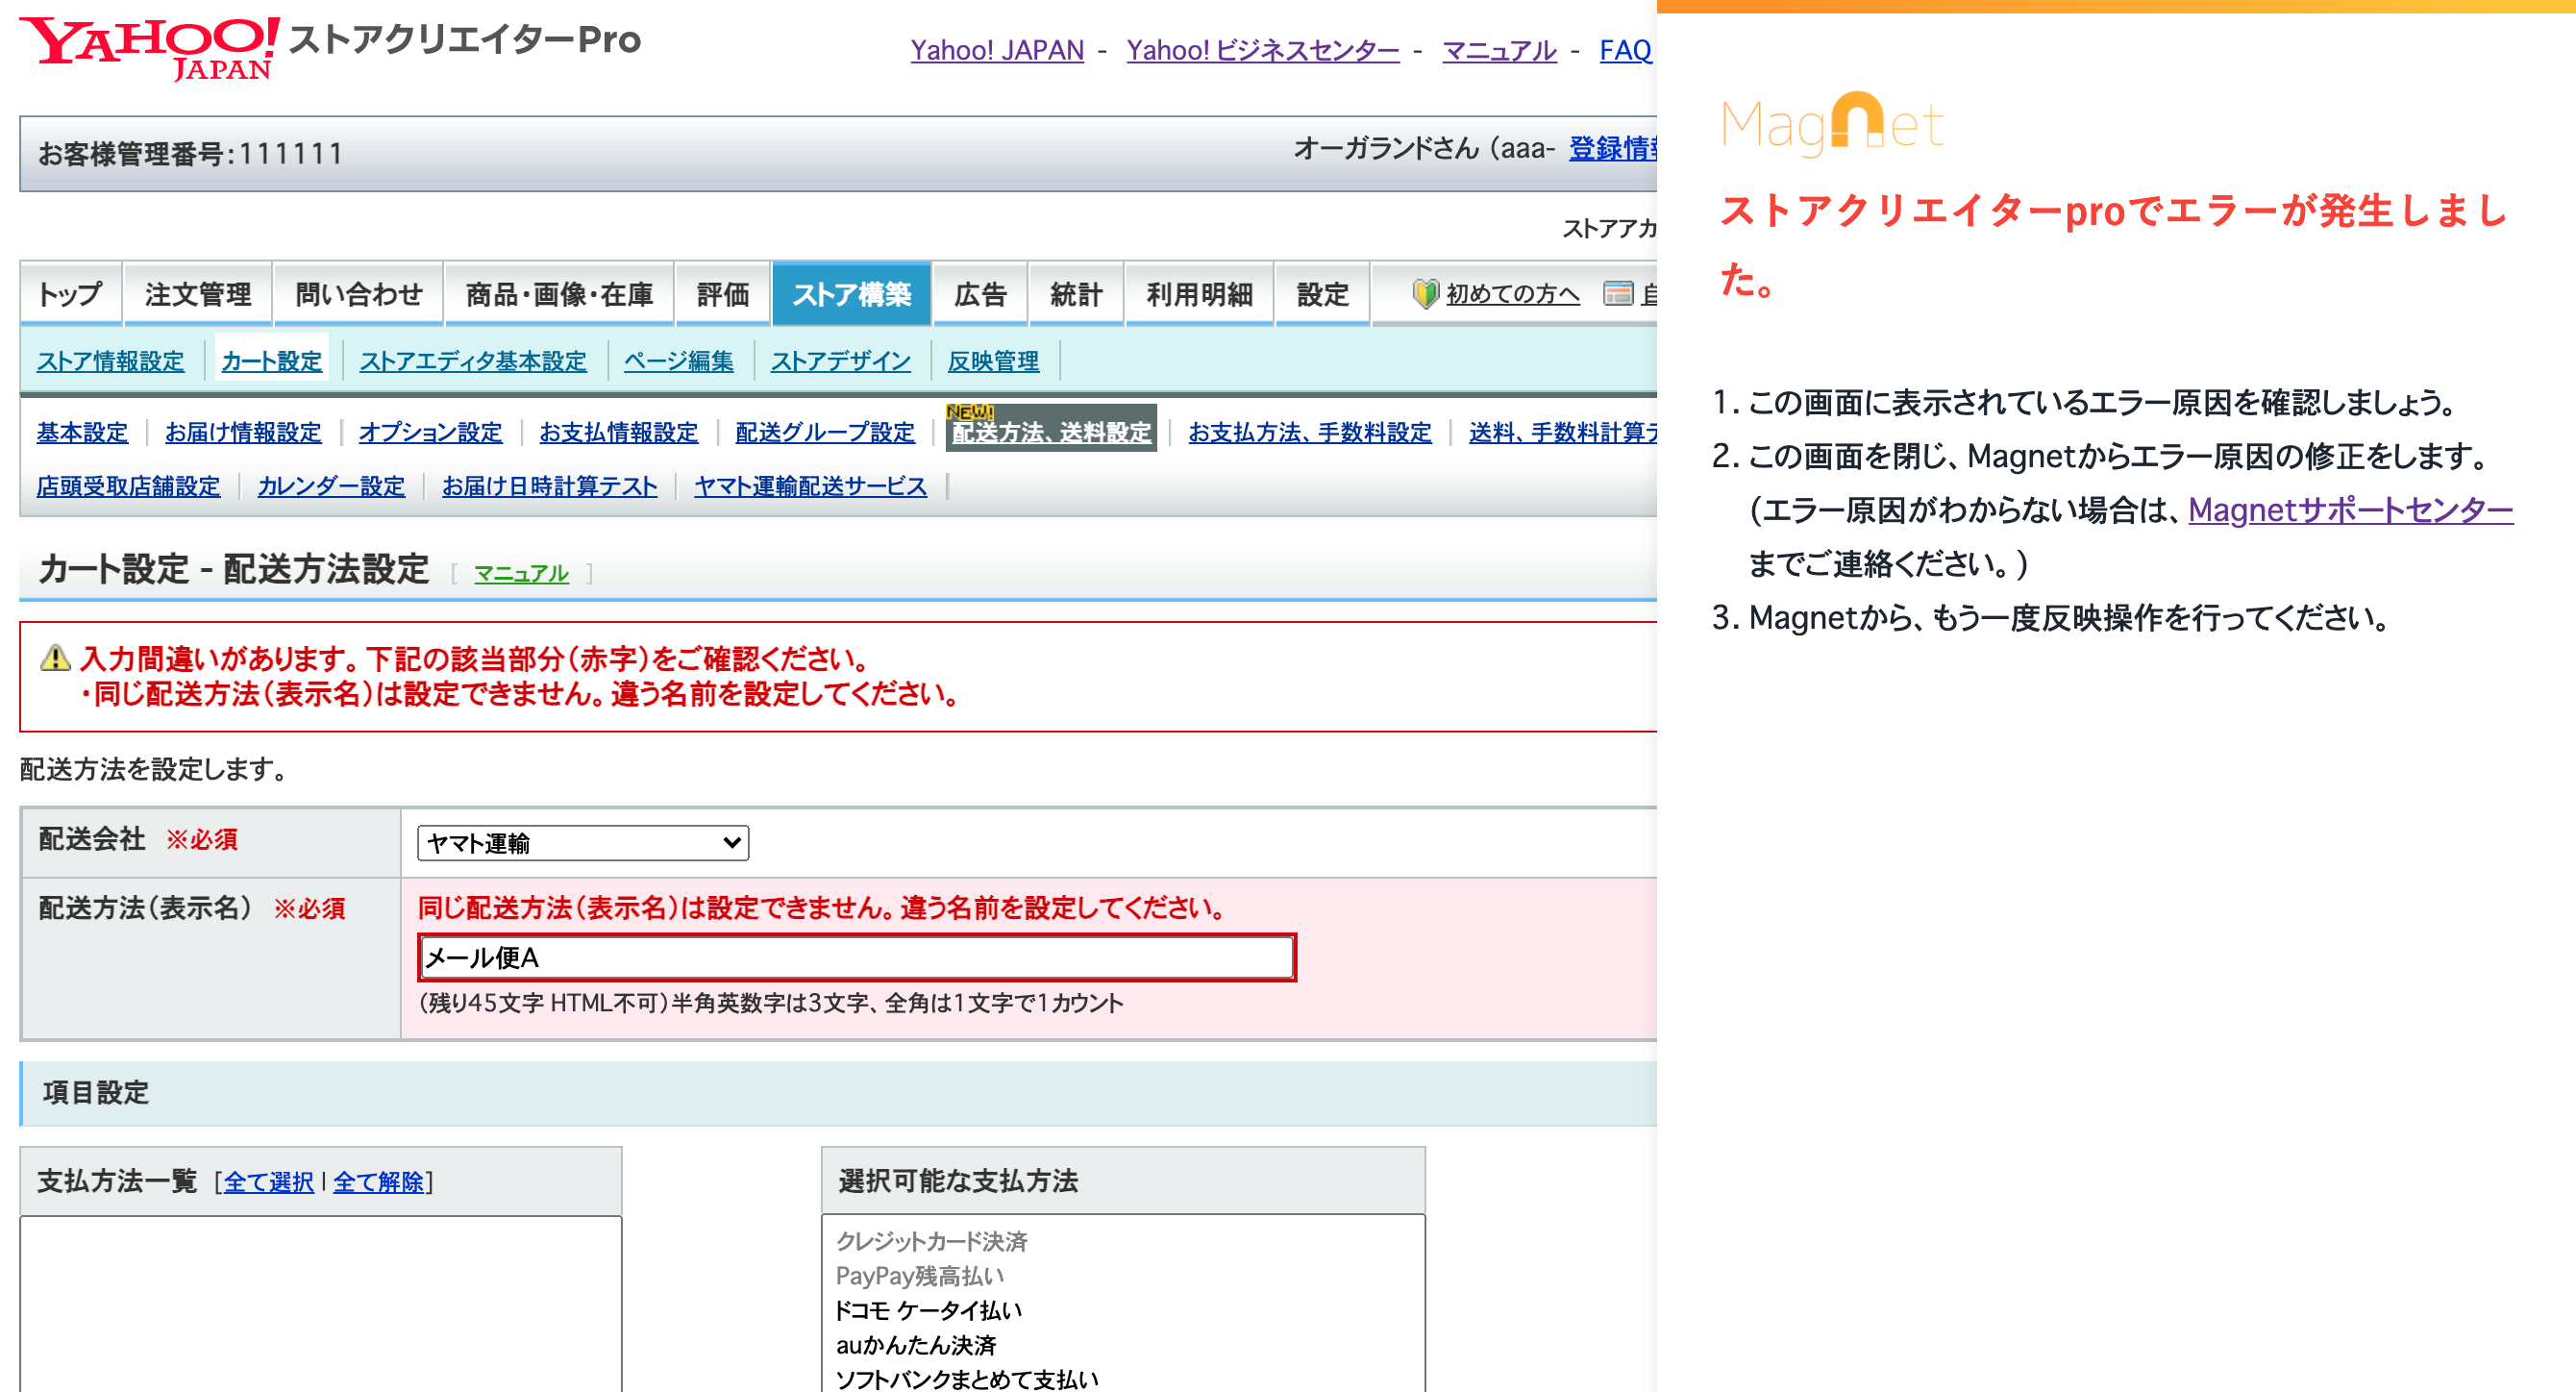Click customer number text お客様管理番号:111111

click(x=191, y=154)
